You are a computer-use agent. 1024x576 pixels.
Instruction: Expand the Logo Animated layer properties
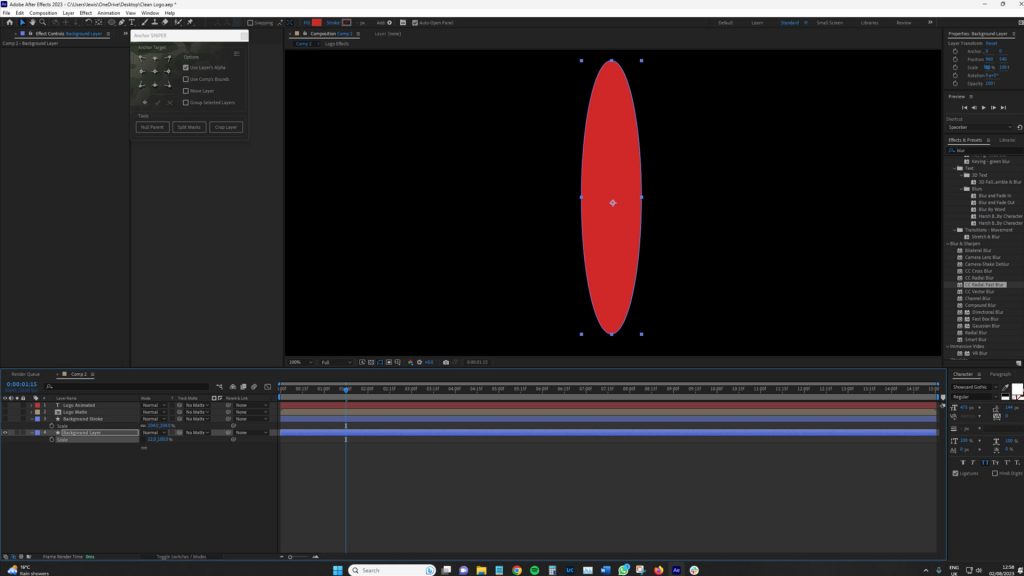[x=31, y=405]
